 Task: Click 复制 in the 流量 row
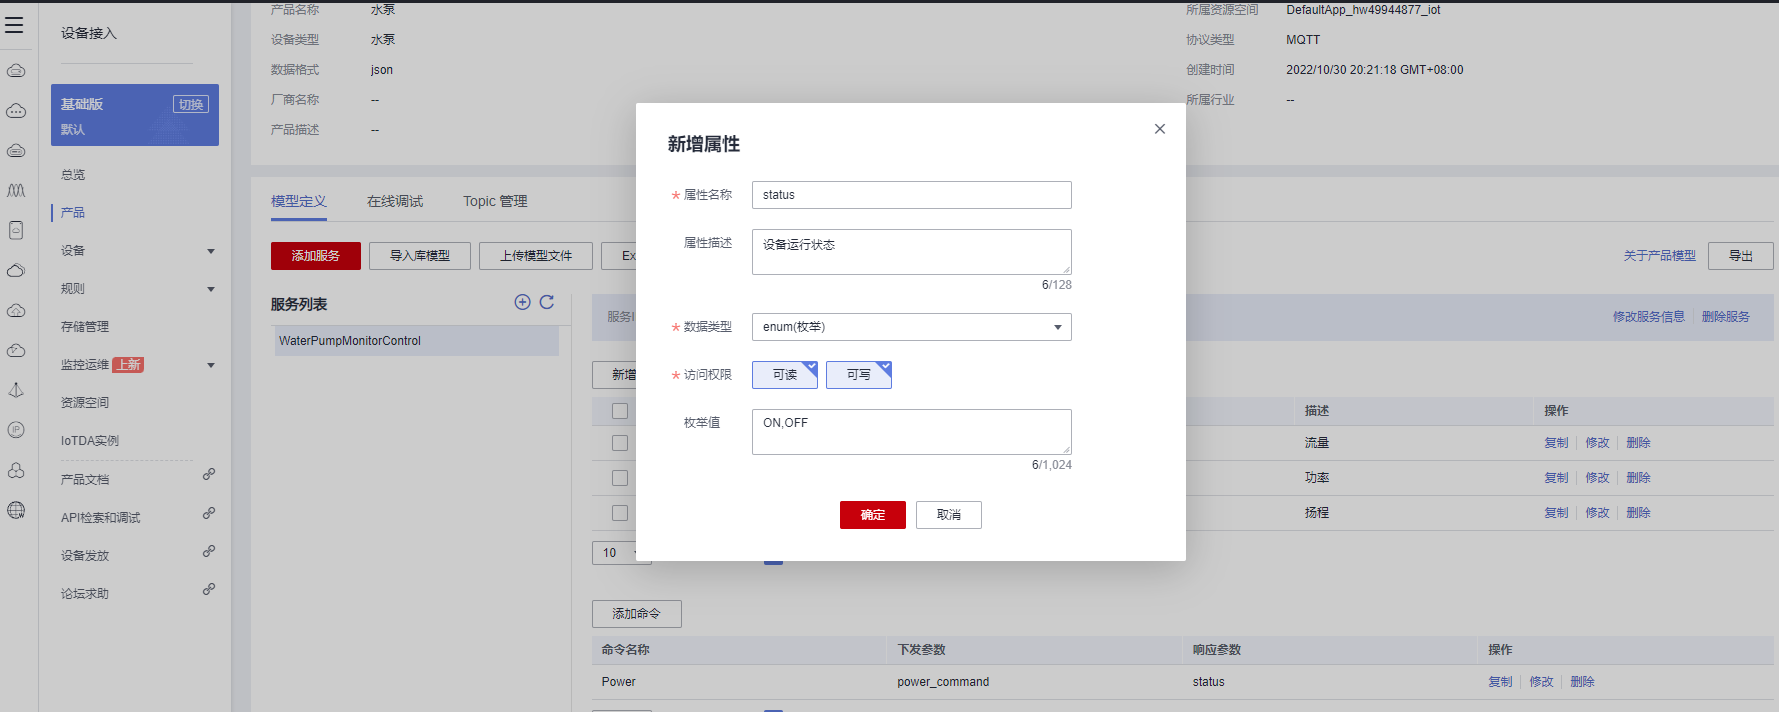1557,443
